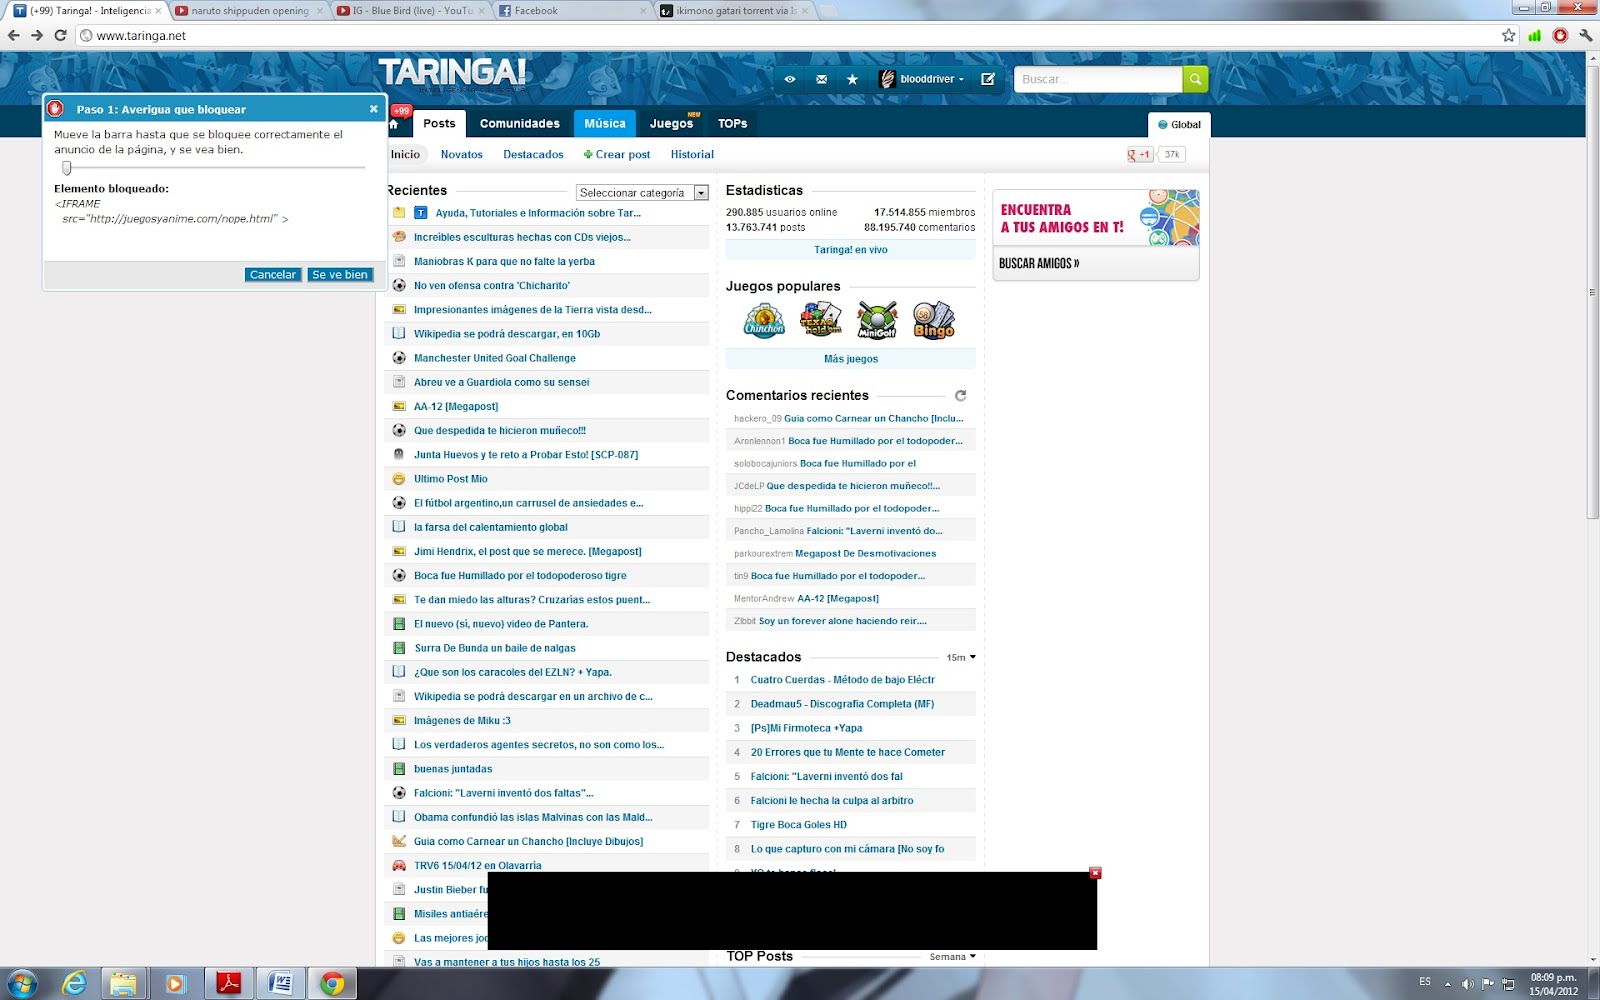Open Windows Start button
Screen dimensions: 1600x1000
22,983
